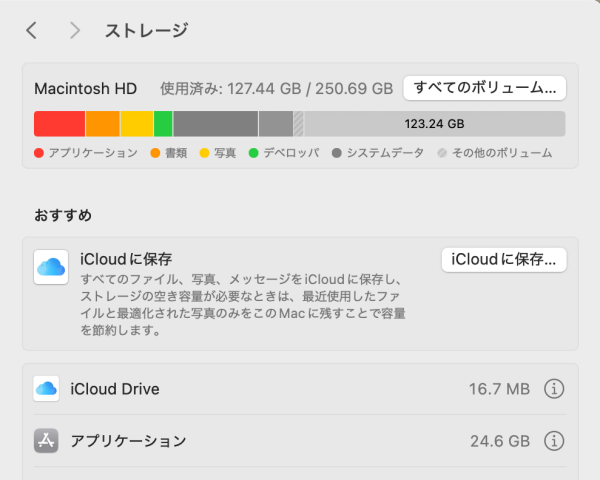Go forward with the right chevron
Screen dimensions: 600x480
pos(75,31)
